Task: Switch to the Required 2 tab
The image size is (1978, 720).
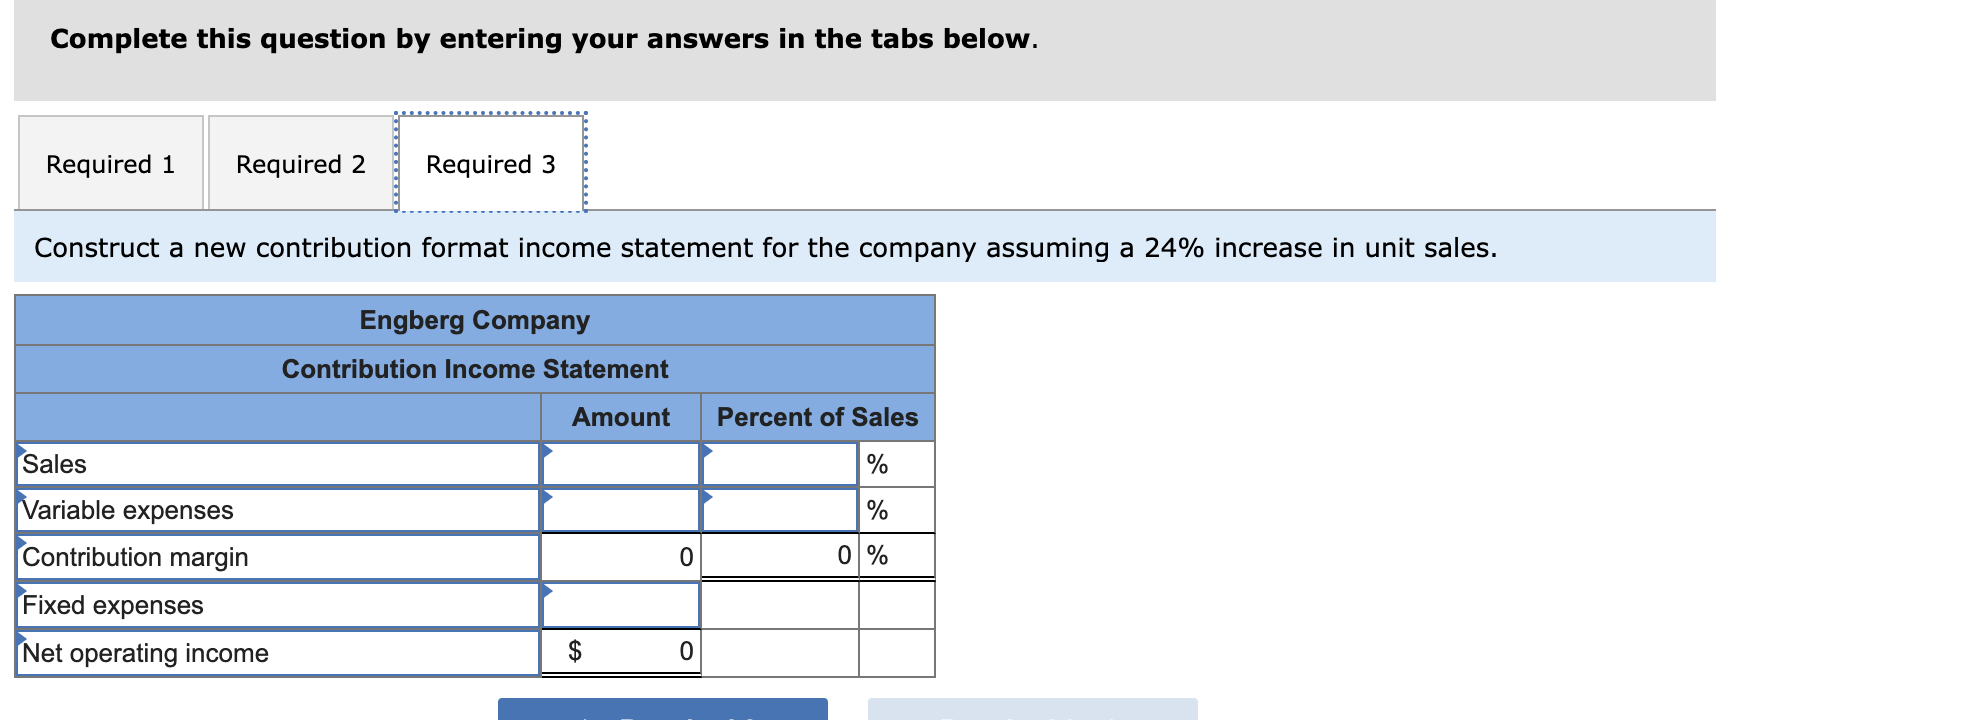Action: pos(300,163)
